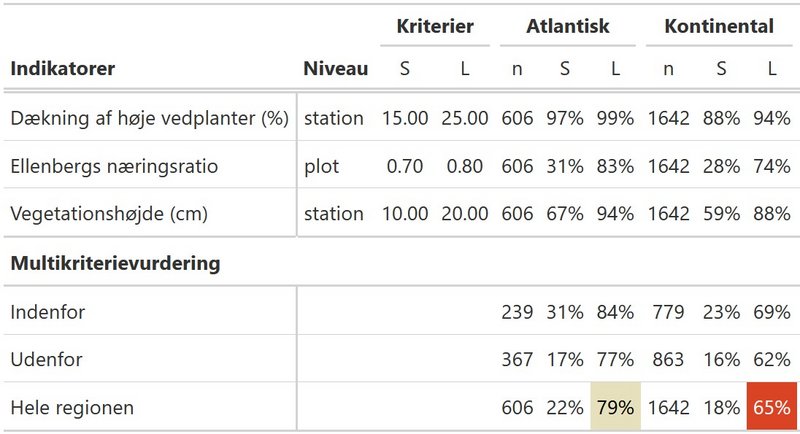
Task: Click the Indenfor row label
Action: coord(47,312)
